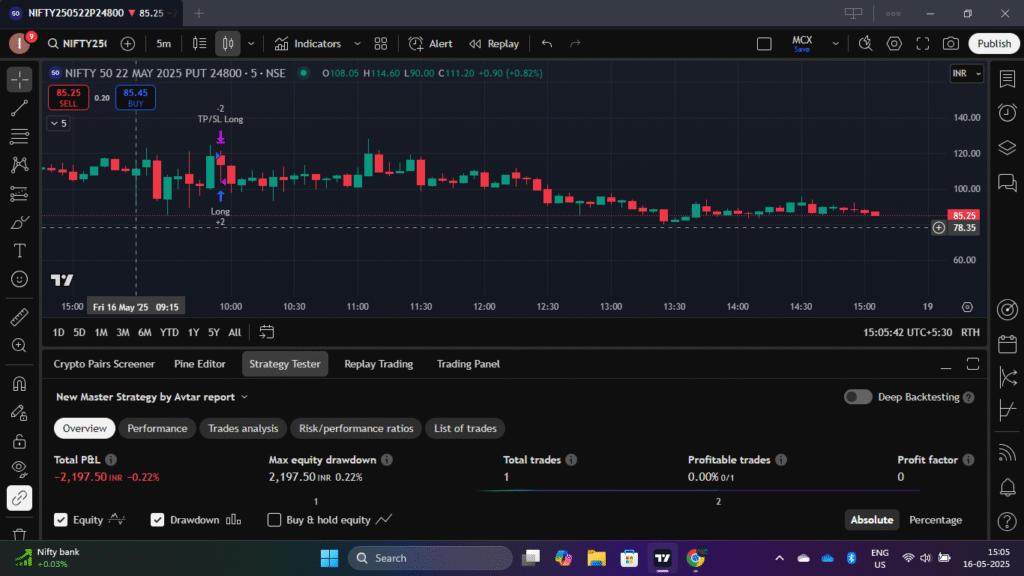This screenshot has width=1024, height=576.
Task: Collapse the indicator legend showing 5
Action: tap(58, 123)
